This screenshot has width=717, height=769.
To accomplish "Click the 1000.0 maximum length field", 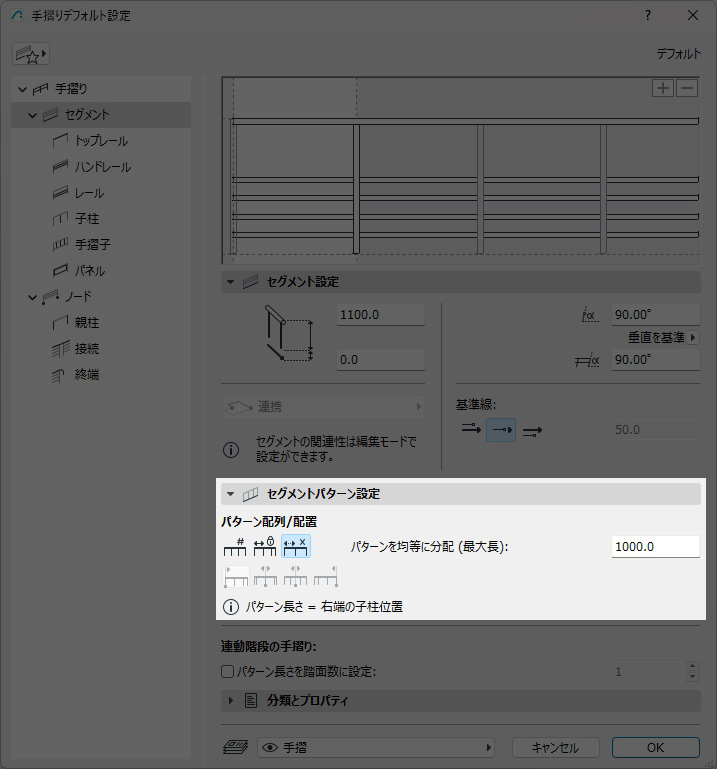I will click(x=654, y=547).
